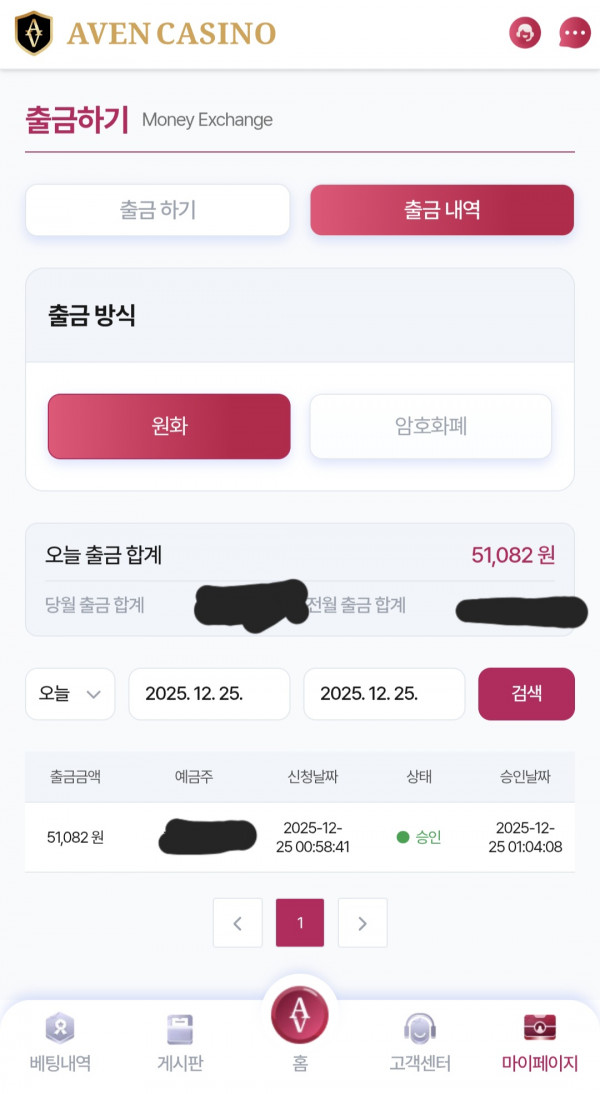Viewport: 600px width, 1094px height.
Task: Toggle the green 승인 status indicator
Action: coord(419,838)
